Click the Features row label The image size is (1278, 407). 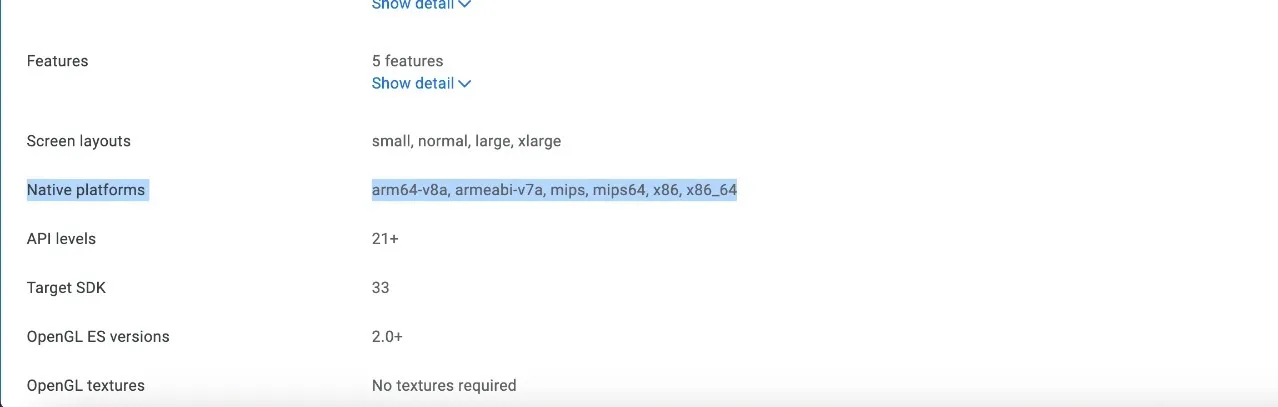tap(57, 61)
